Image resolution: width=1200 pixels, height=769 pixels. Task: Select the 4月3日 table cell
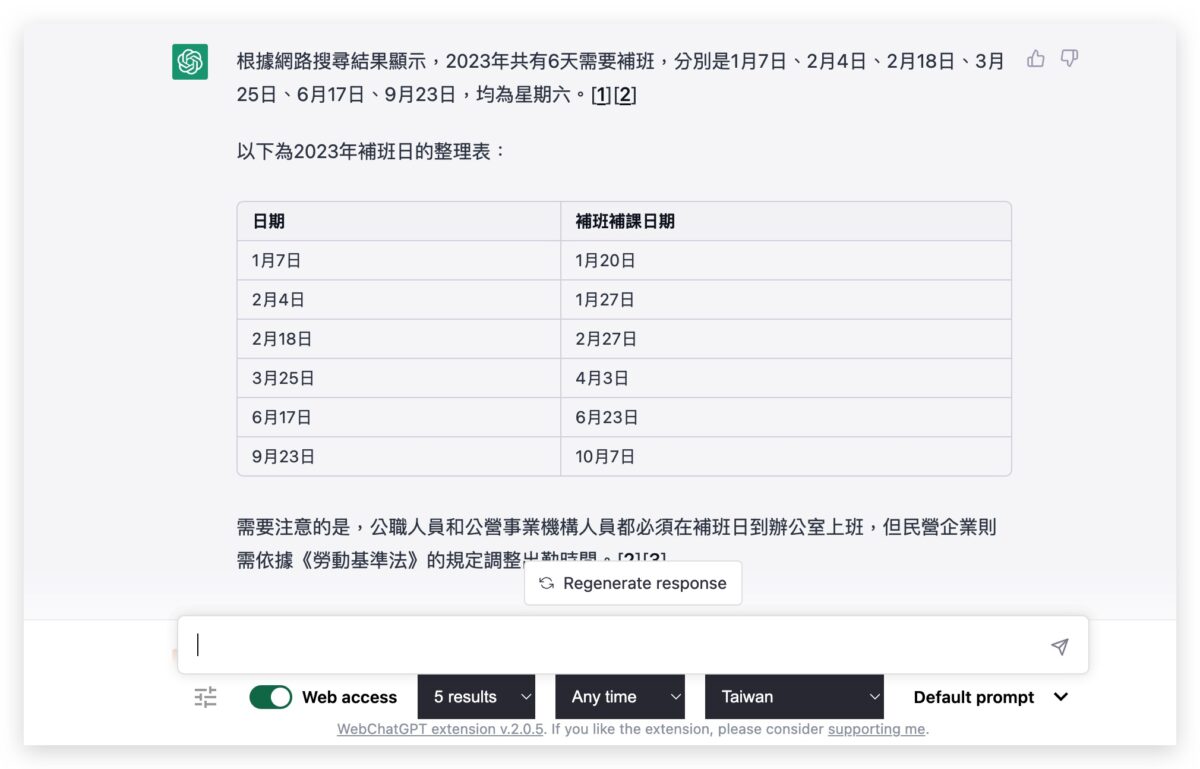coord(786,378)
